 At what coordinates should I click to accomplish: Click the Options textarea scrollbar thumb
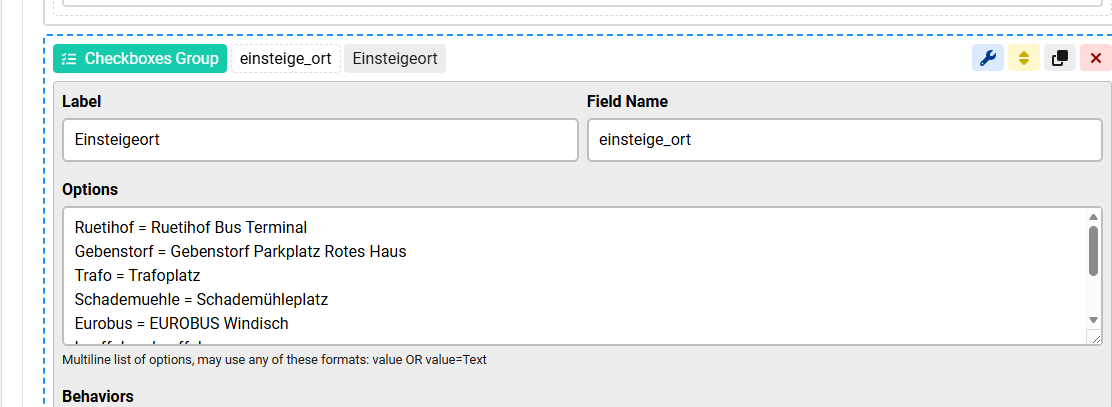(1094, 250)
